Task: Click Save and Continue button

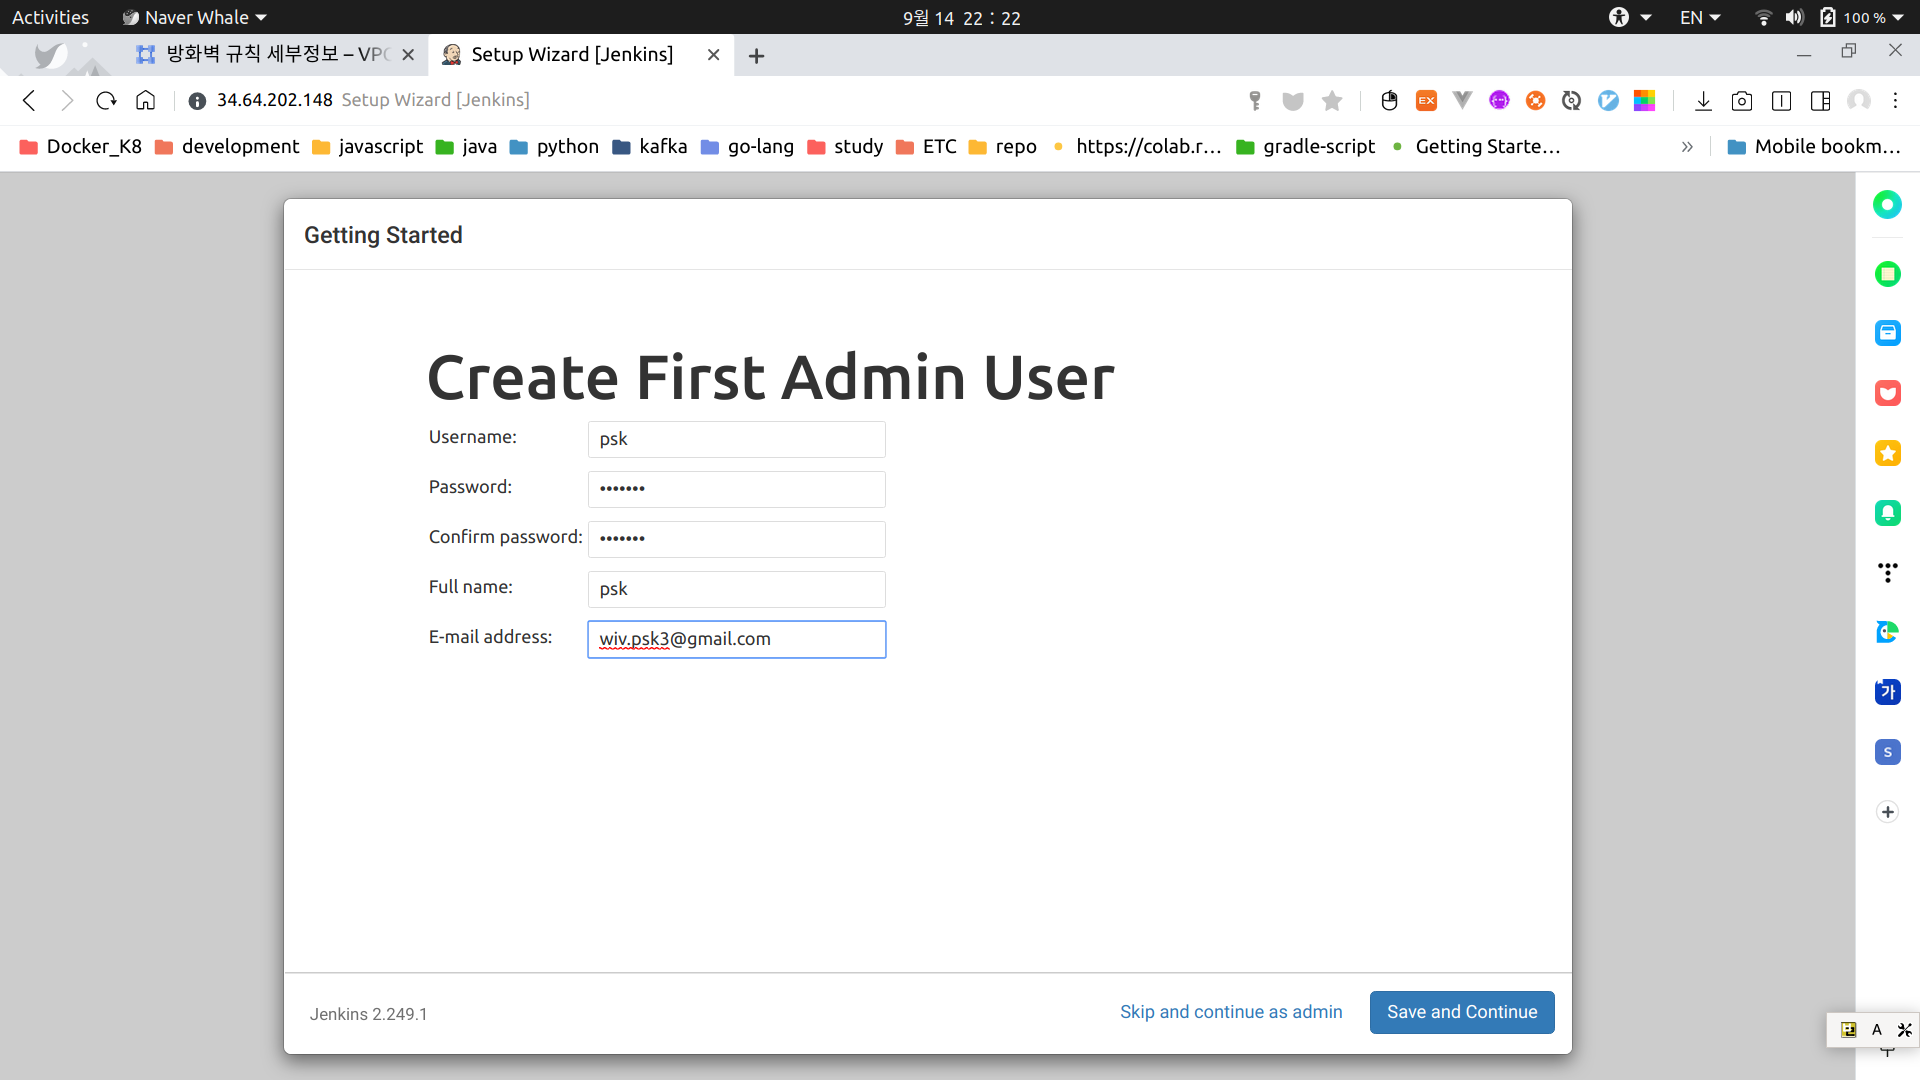Action: [1461, 1012]
